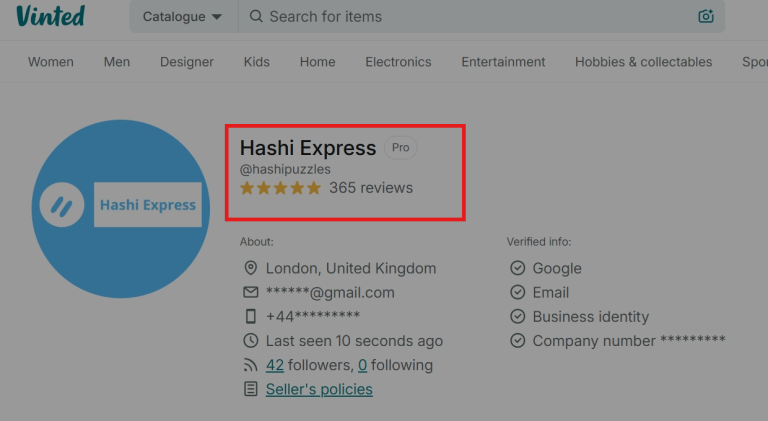Open the Women category menu
The image size is (768, 421).
[51, 62]
